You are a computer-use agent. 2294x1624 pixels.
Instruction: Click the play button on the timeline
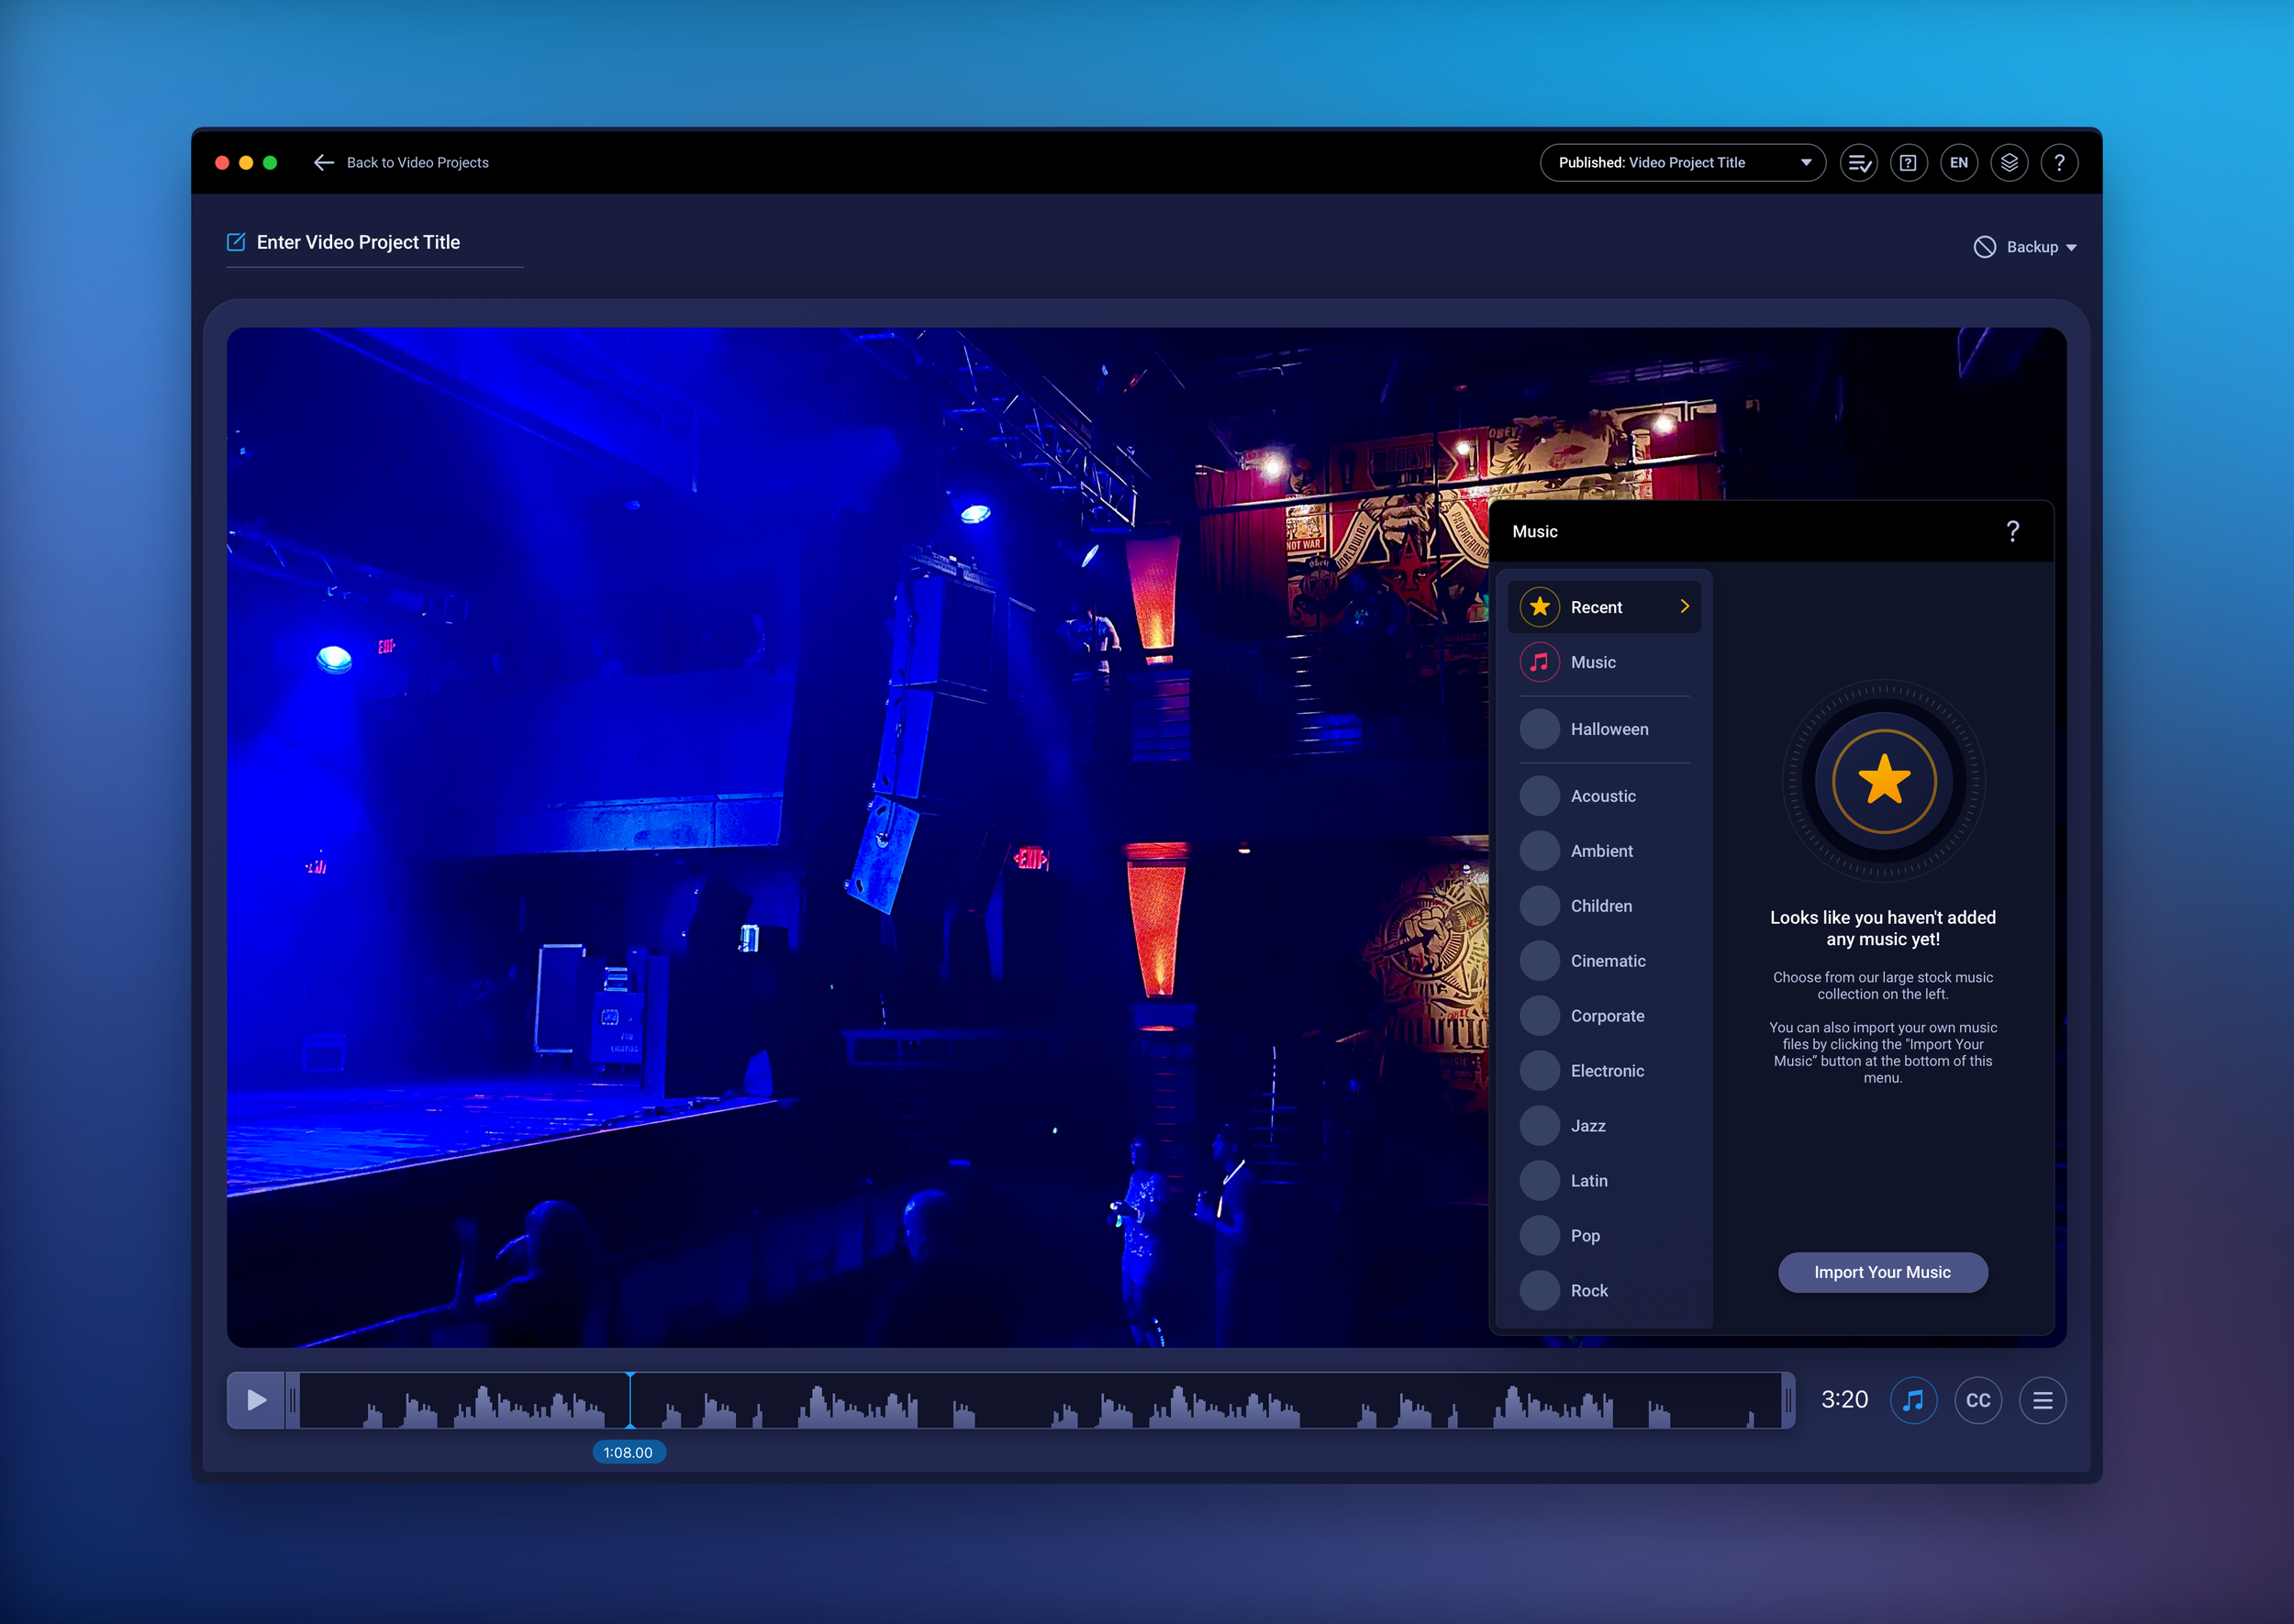point(256,1400)
